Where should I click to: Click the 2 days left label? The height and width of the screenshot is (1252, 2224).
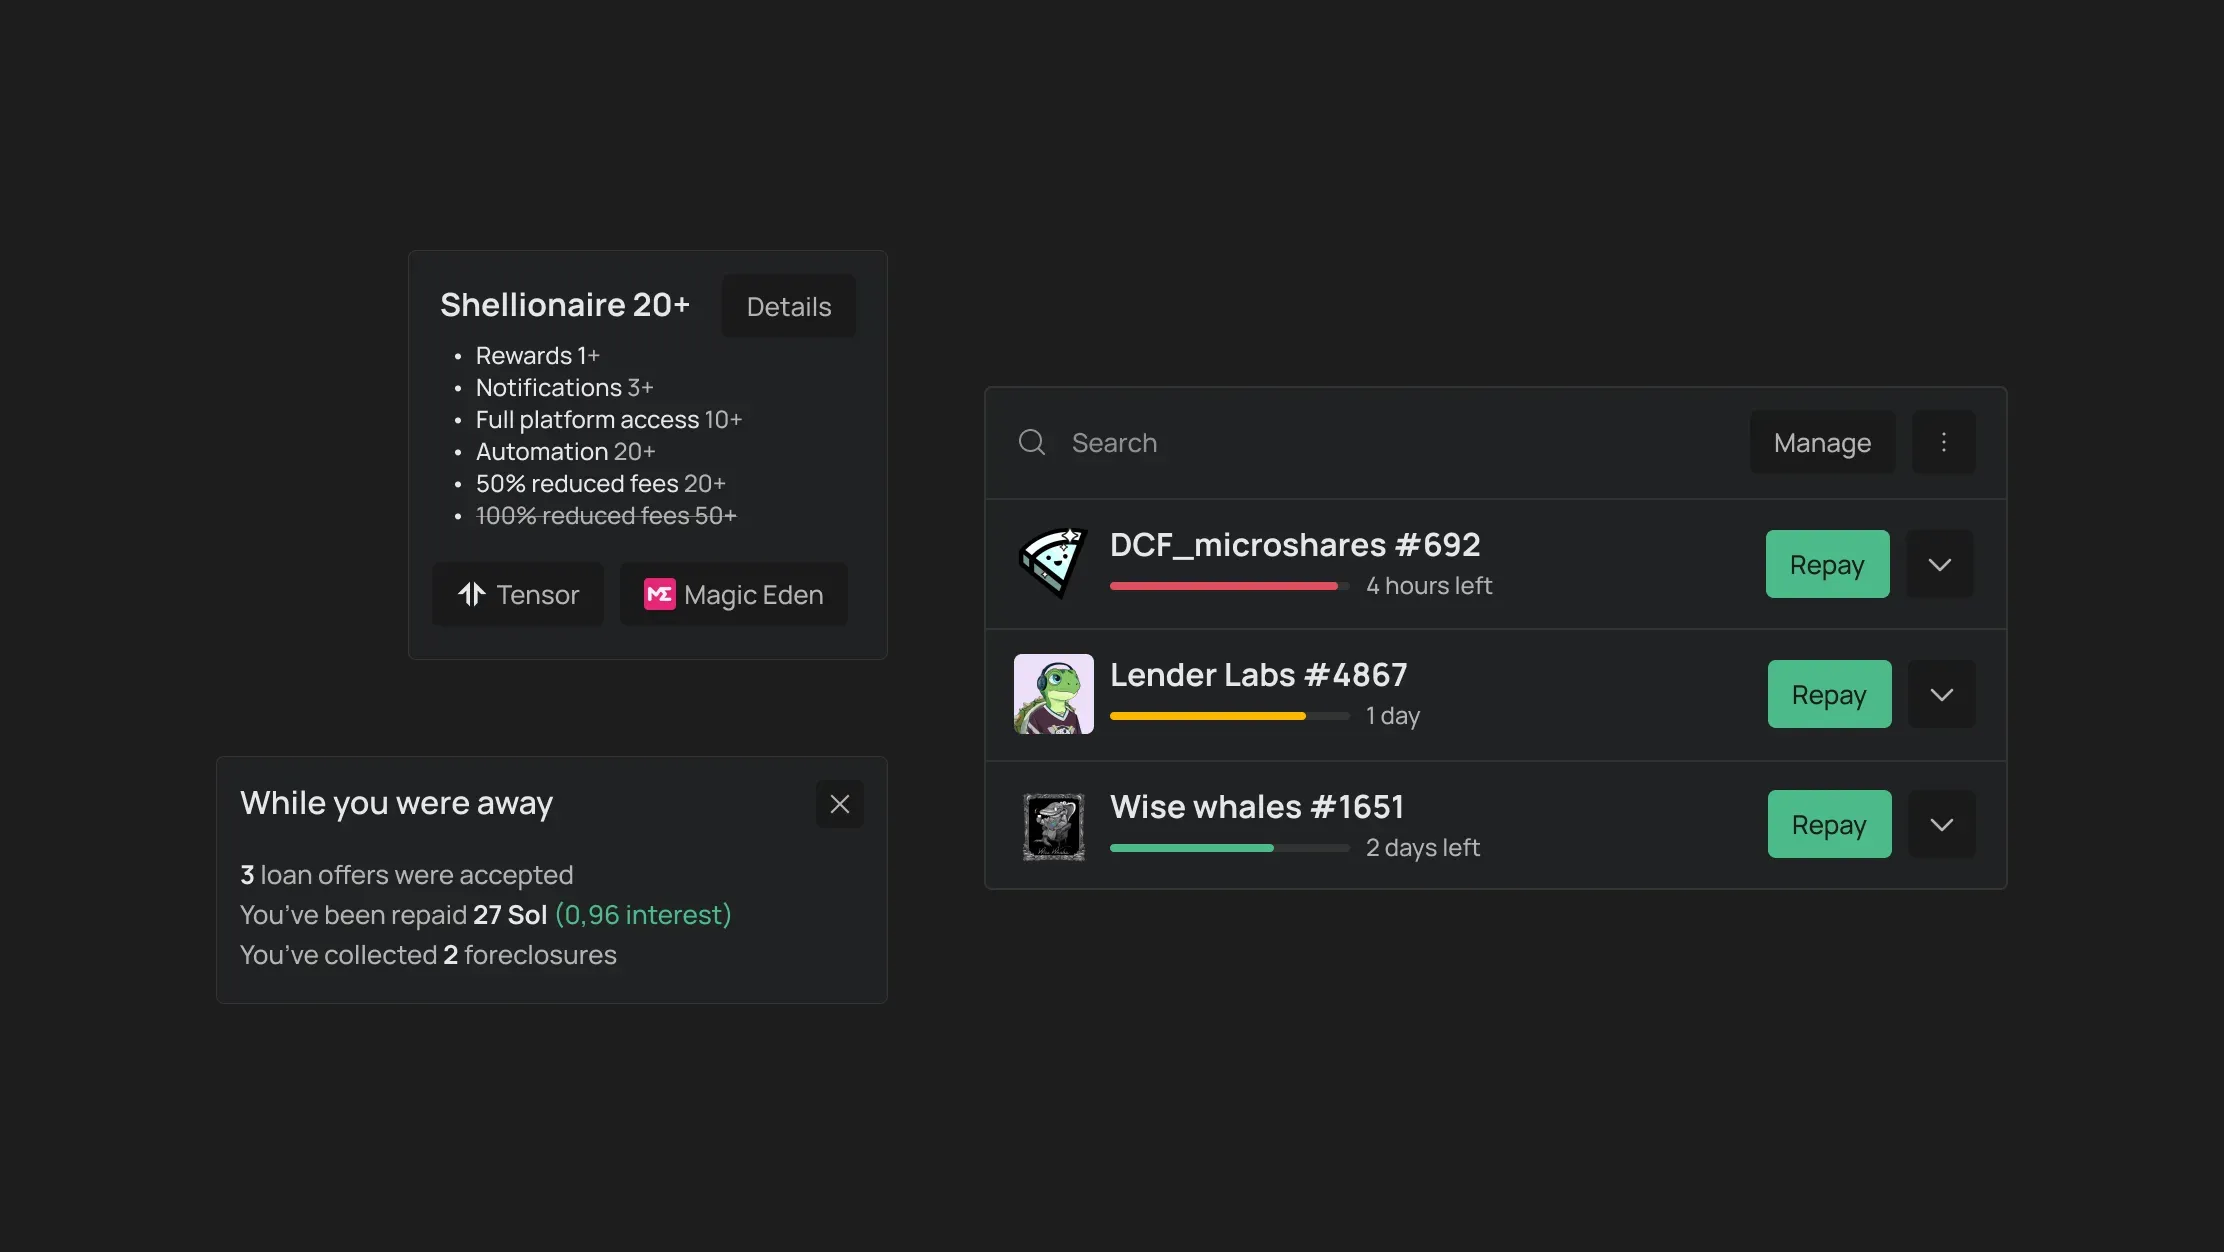pyautogui.click(x=1423, y=848)
